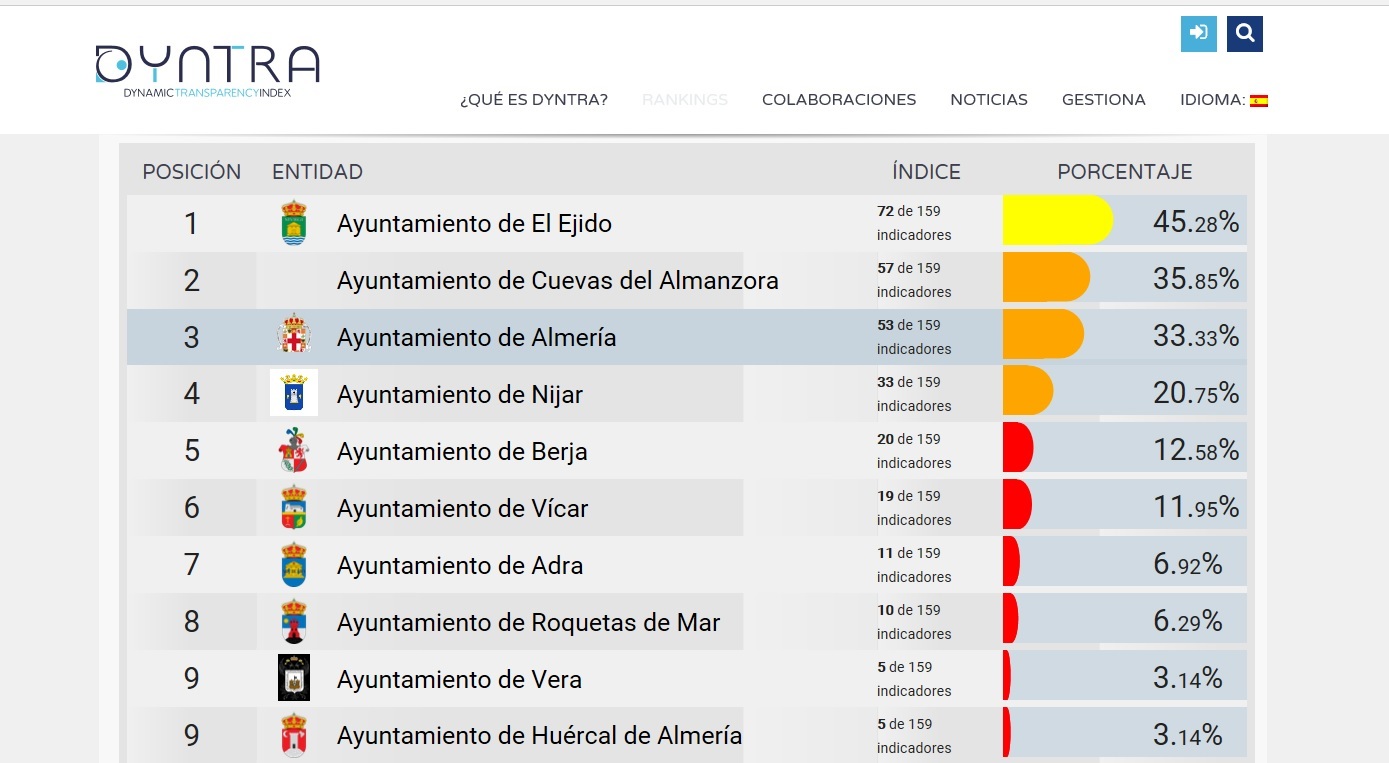Click the red 11.95% progress bar

click(1017, 505)
